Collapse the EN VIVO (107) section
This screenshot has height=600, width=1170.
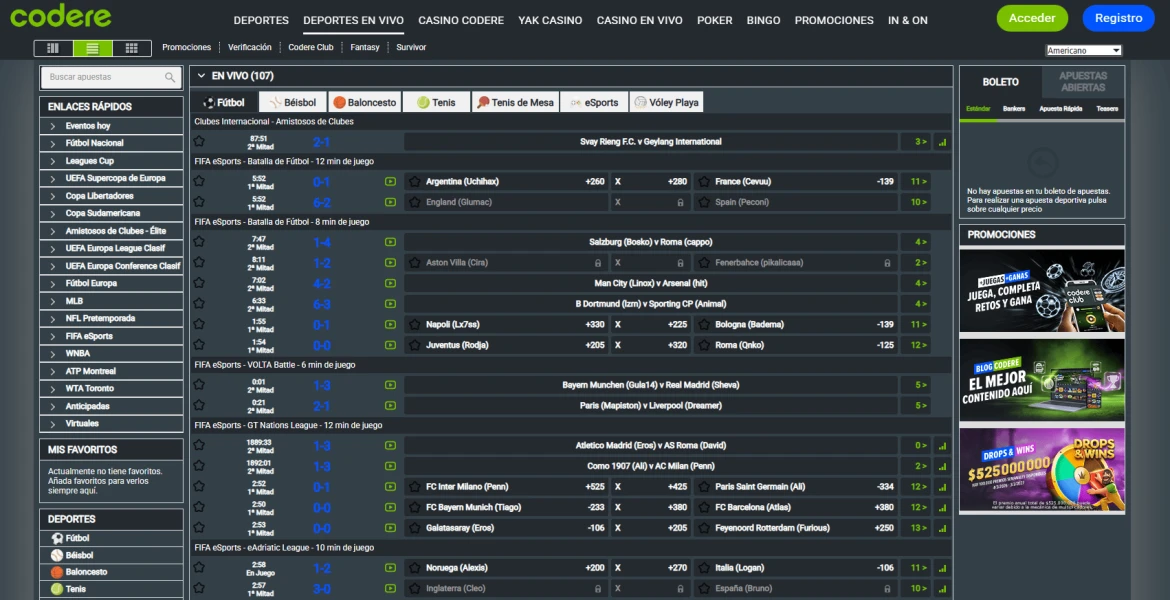201,75
